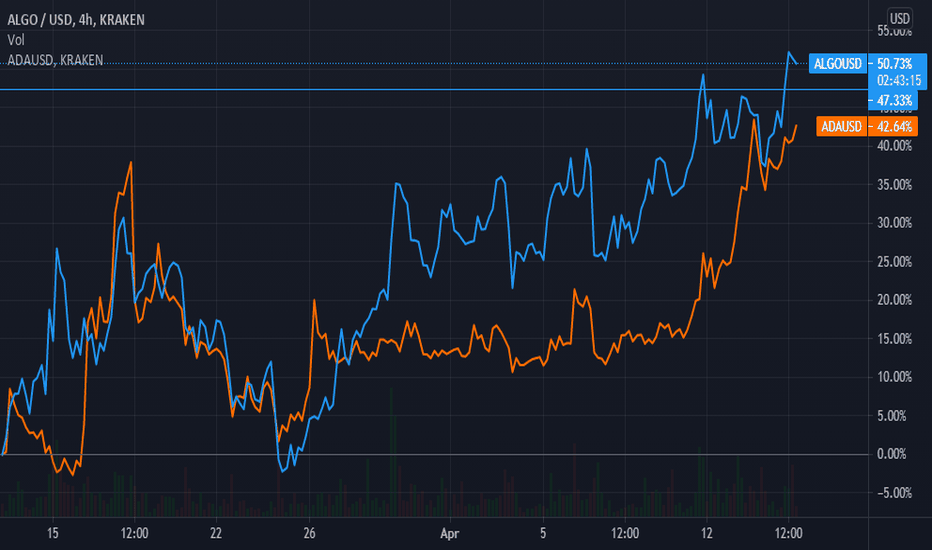Viewport: 932px width, 550px height.
Task: Click the 20.00% axis label
Action: point(894,300)
